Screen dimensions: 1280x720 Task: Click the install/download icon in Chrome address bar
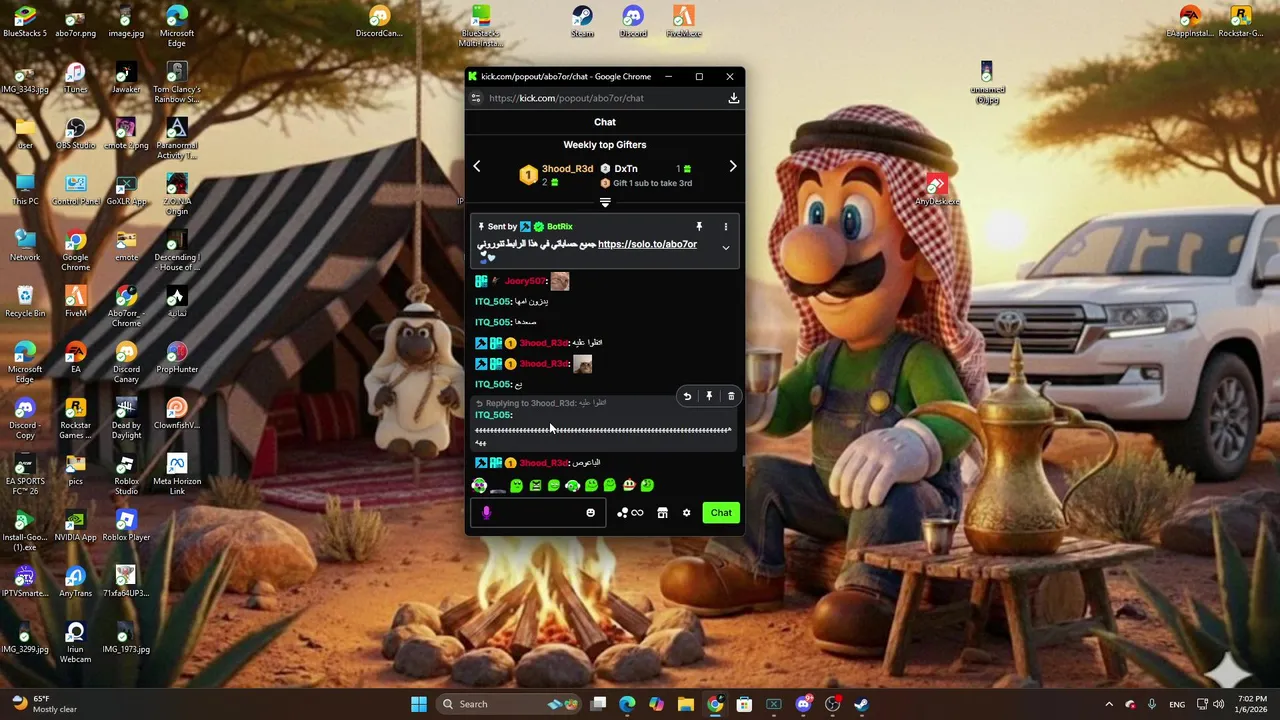pyautogui.click(x=733, y=98)
